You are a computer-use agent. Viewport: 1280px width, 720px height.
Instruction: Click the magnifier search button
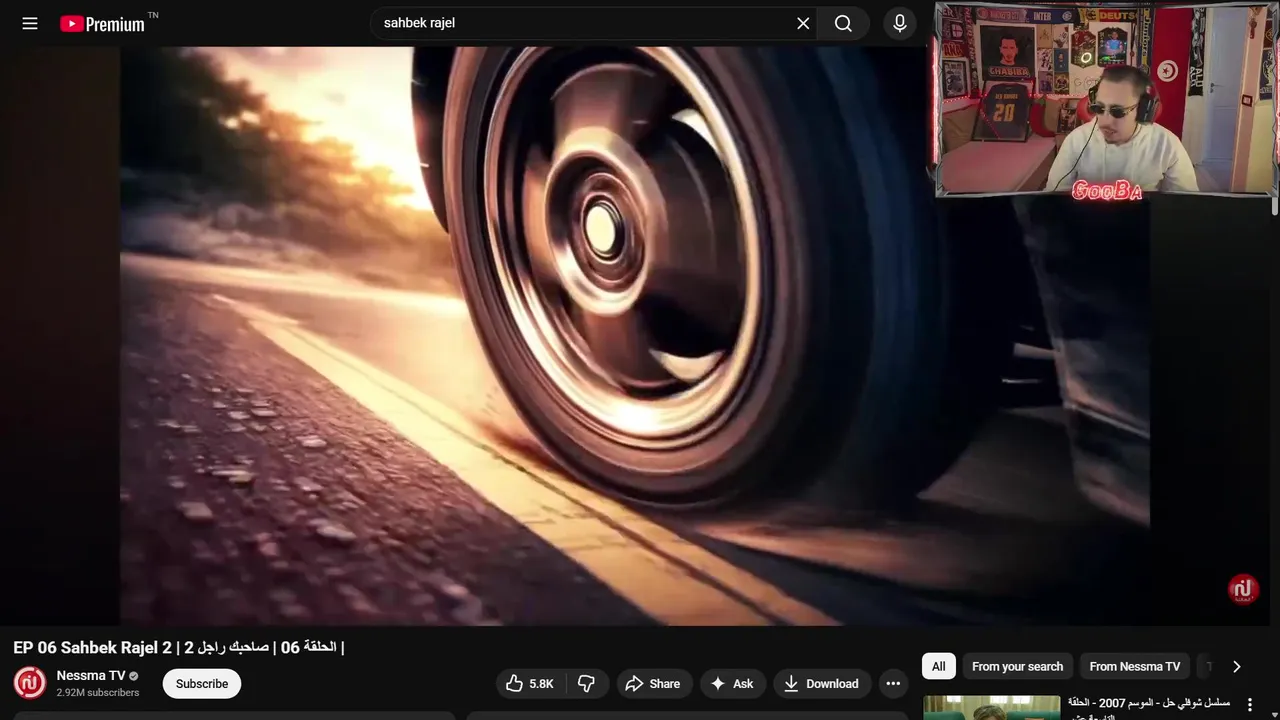(x=843, y=23)
